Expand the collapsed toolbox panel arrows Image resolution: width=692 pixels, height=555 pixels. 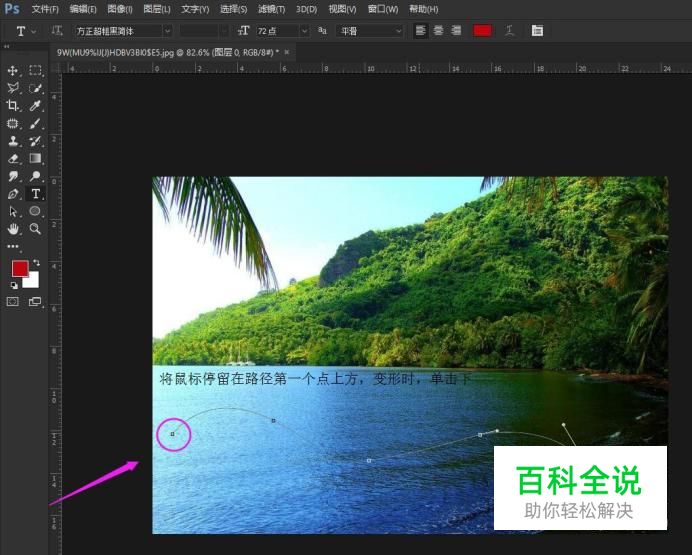(x=6, y=46)
